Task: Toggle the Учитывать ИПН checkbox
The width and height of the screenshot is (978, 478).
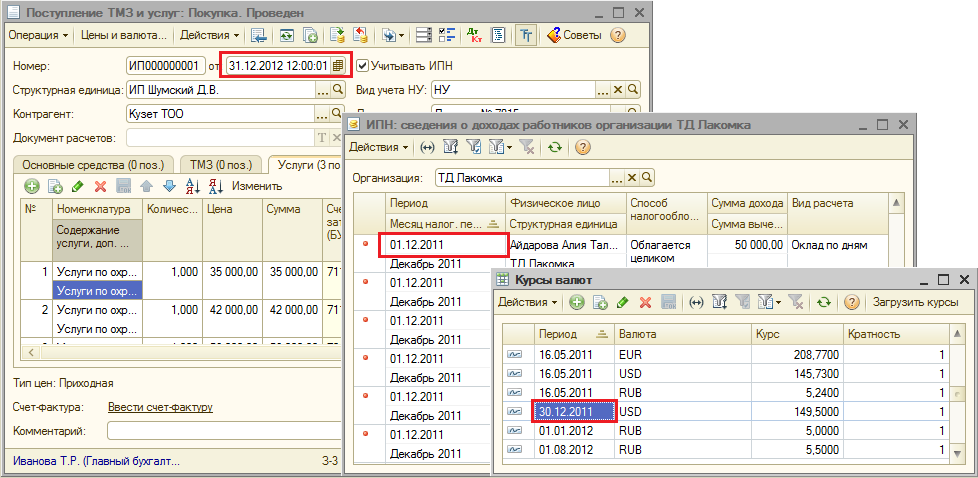Action: click(x=363, y=66)
